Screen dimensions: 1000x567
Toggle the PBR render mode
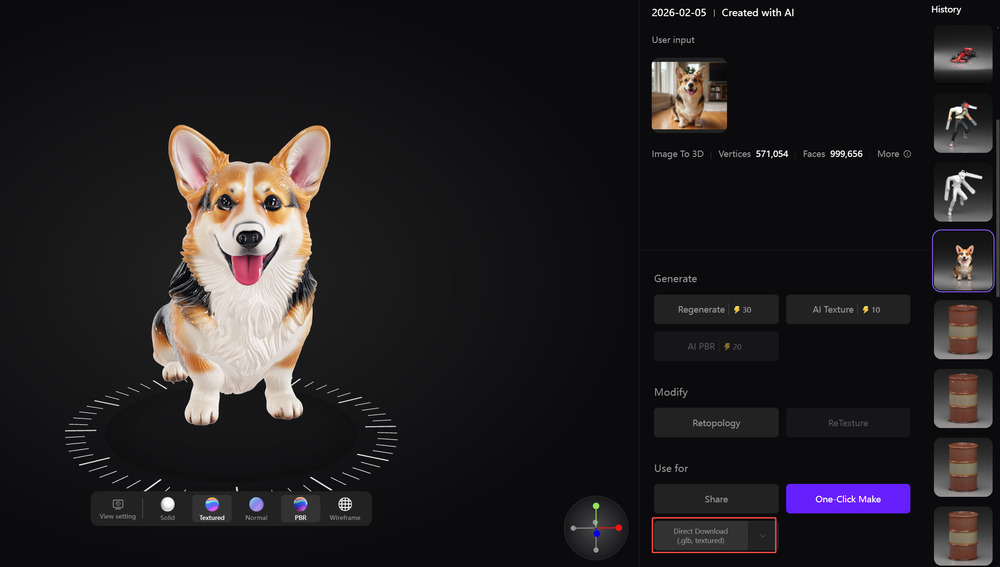coord(300,508)
